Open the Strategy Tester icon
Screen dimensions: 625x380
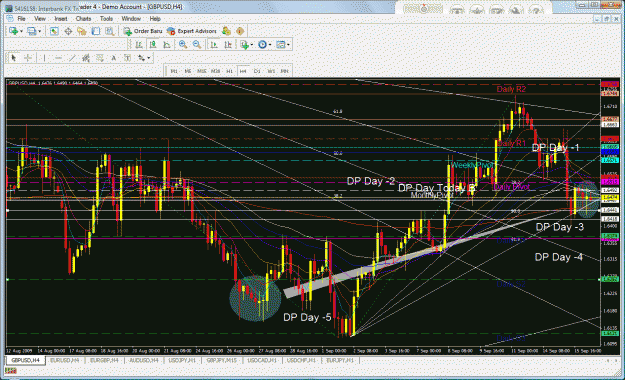109,31
